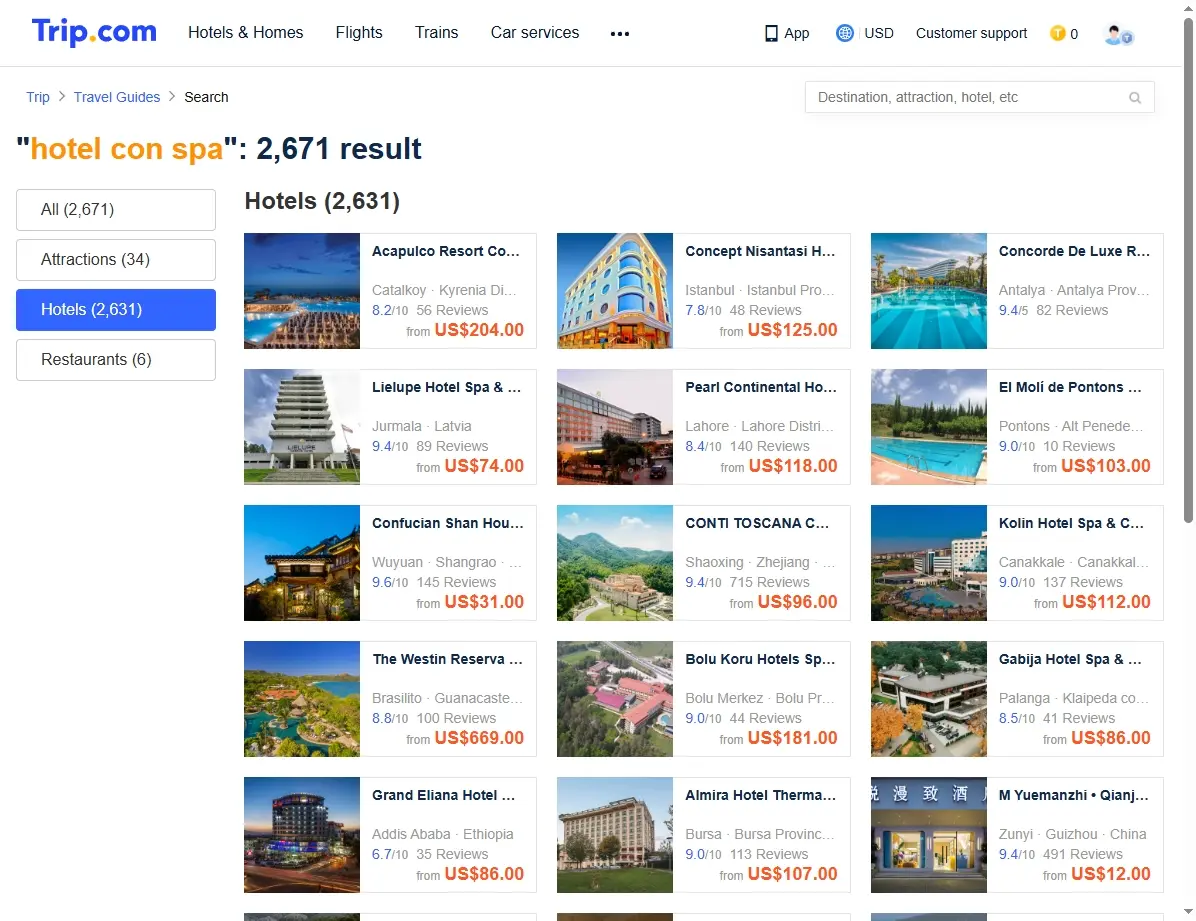This screenshot has width=1196, height=921.
Task: Click the Trip Coins coin icon
Action: tap(1057, 33)
